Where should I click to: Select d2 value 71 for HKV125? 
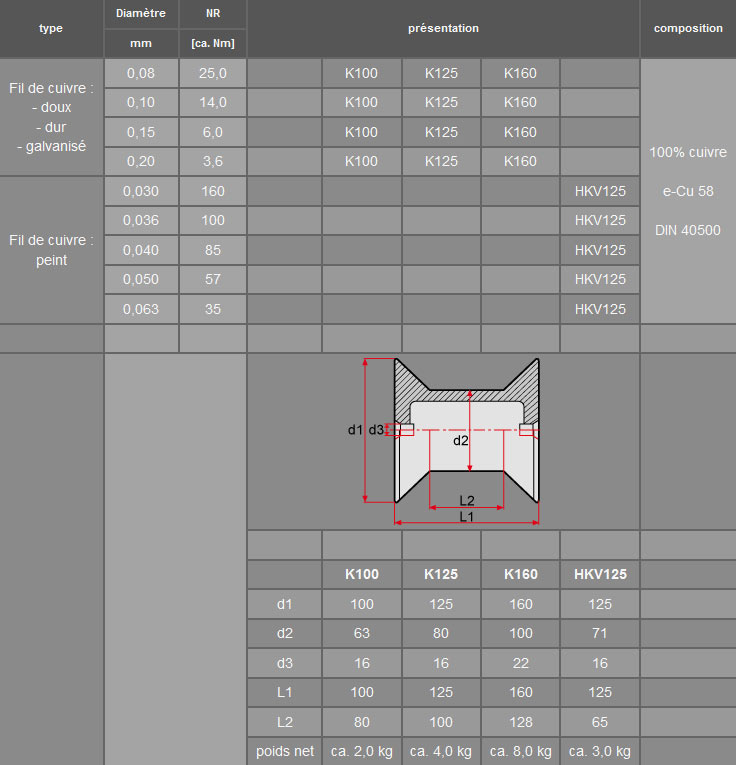click(x=600, y=633)
